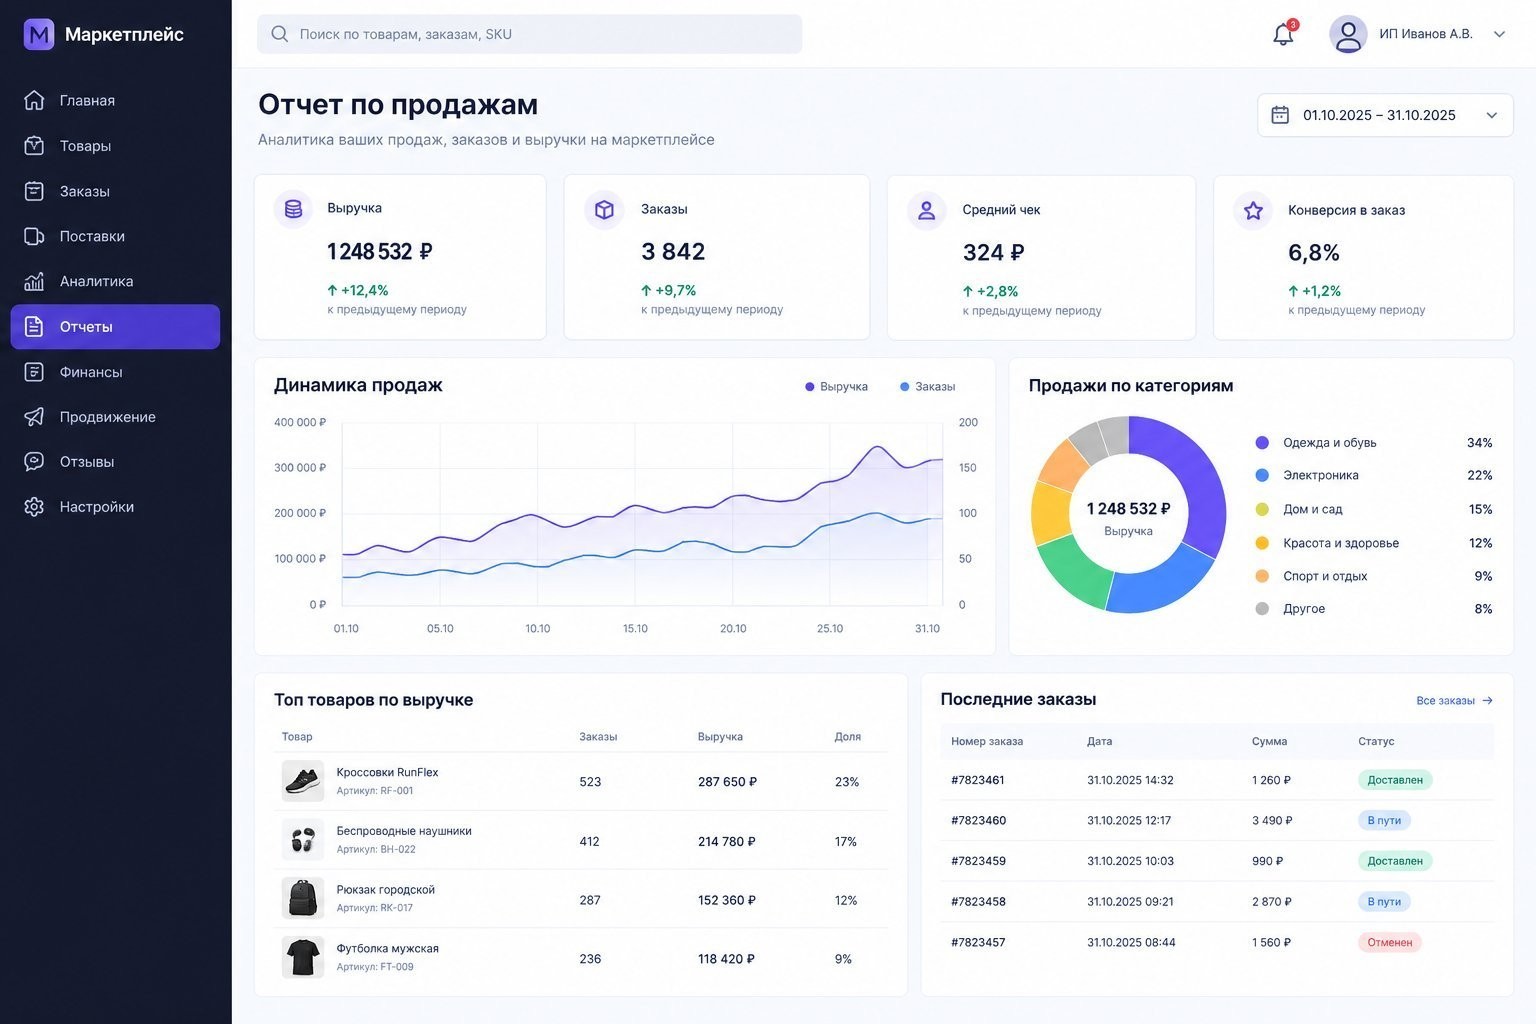
Task: Click the Средний чек person icon
Action: (927, 211)
